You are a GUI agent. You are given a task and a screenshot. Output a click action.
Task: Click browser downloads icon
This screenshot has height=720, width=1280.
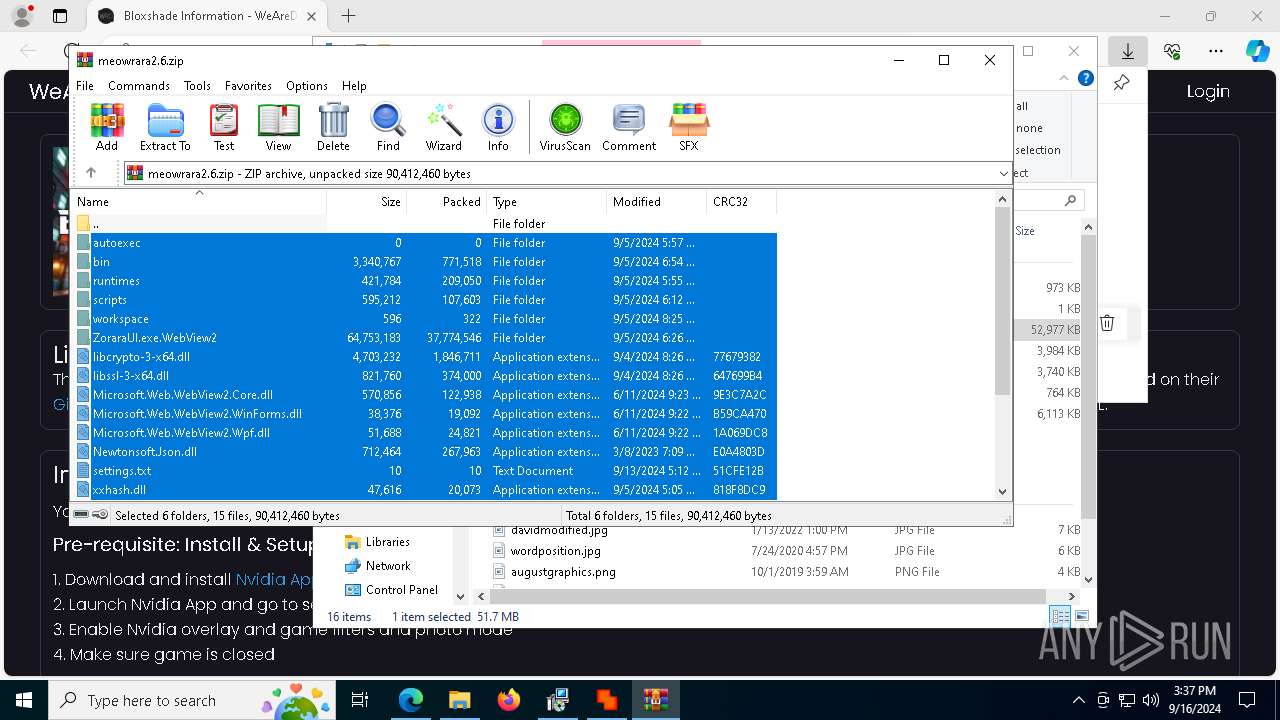coord(1128,51)
